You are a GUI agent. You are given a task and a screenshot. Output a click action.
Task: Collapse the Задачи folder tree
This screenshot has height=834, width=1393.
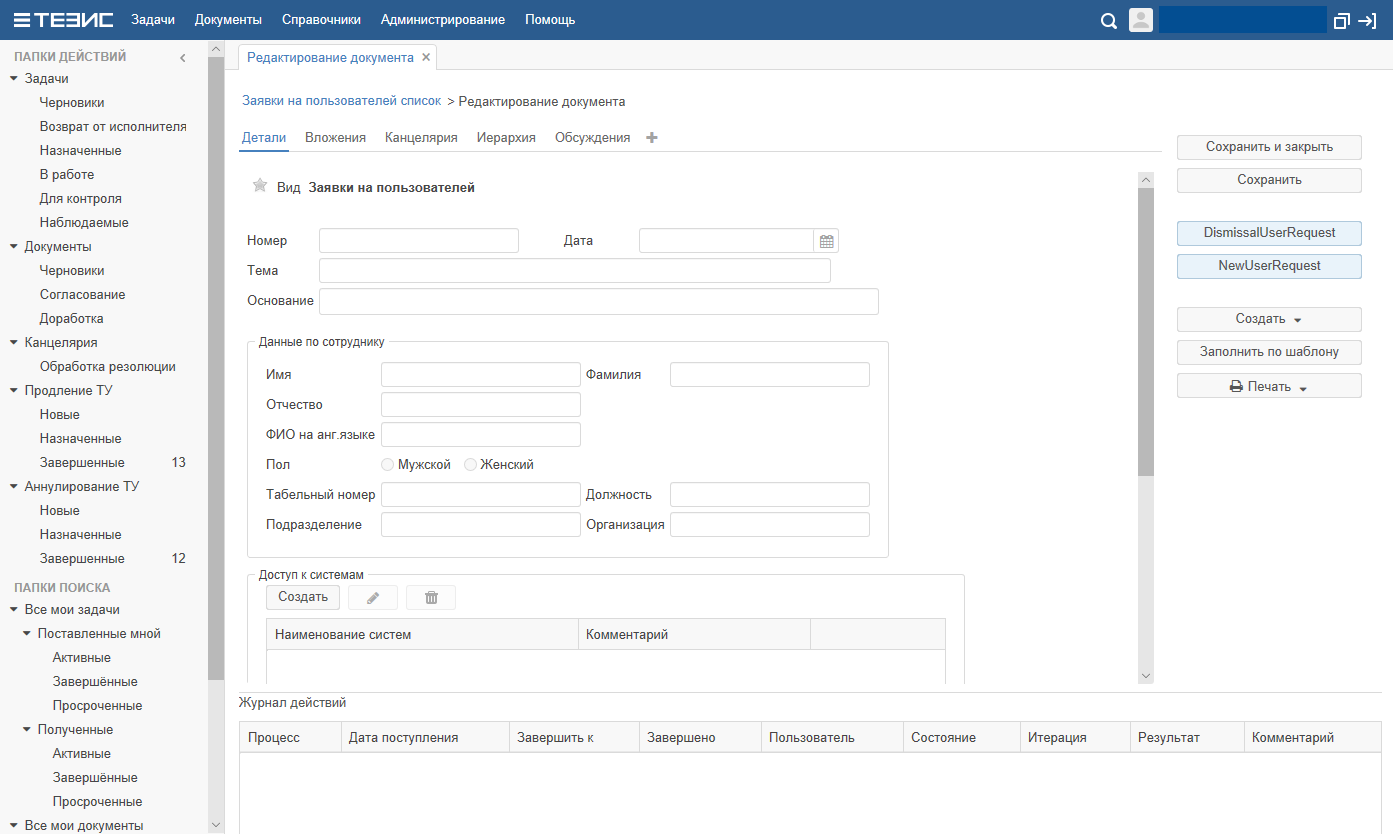pyautogui.click(x=14, y=78)
